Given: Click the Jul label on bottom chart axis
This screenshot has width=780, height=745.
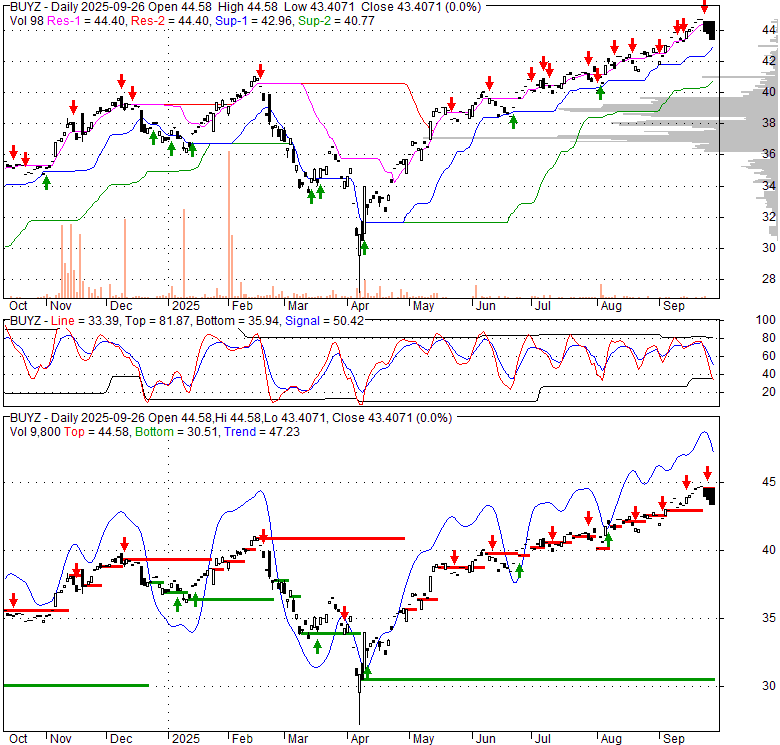Looking at the screenshot, I should (x=543, y=739).
